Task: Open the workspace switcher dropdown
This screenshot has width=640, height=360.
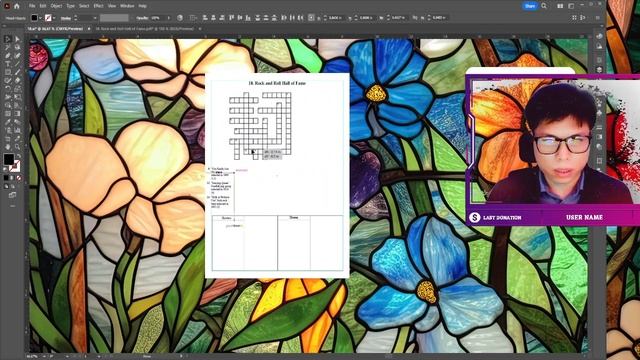Action: pos(571,6)
